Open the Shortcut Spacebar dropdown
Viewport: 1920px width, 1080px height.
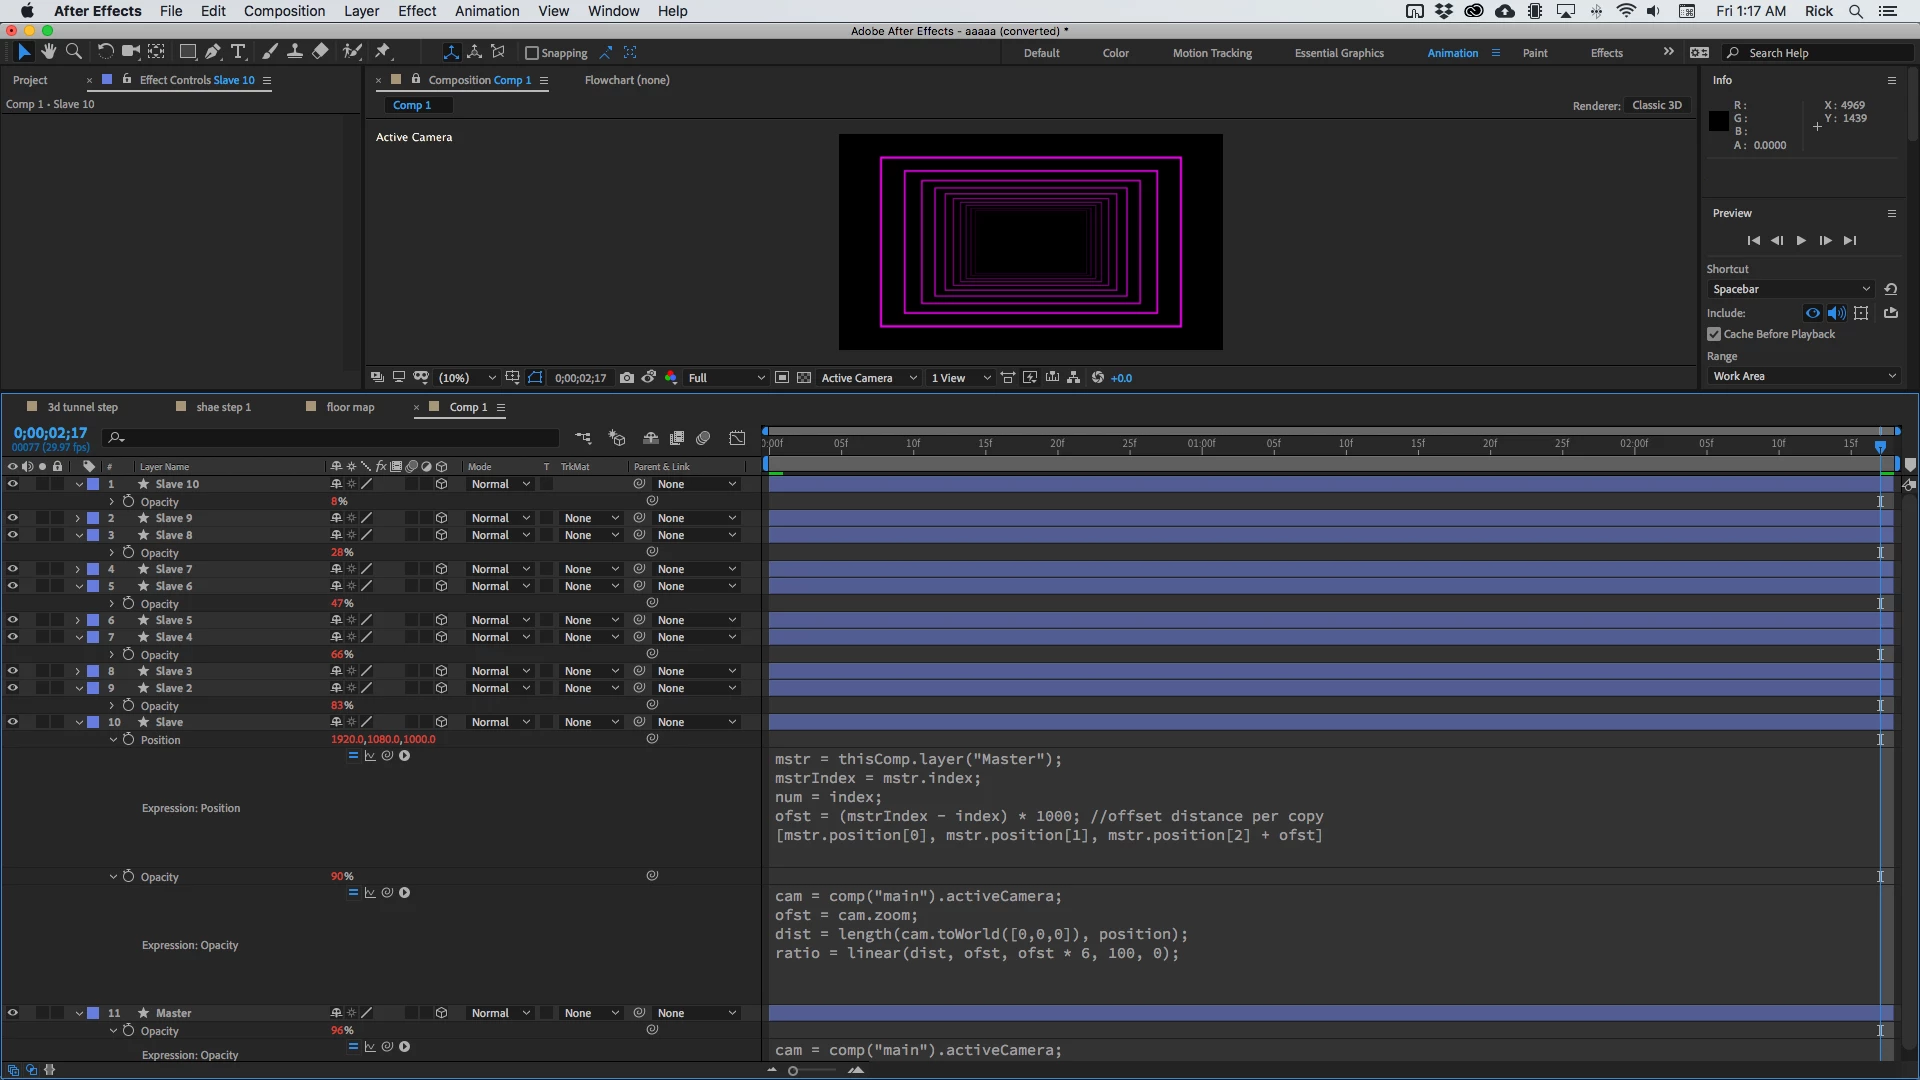[1790, 289]
